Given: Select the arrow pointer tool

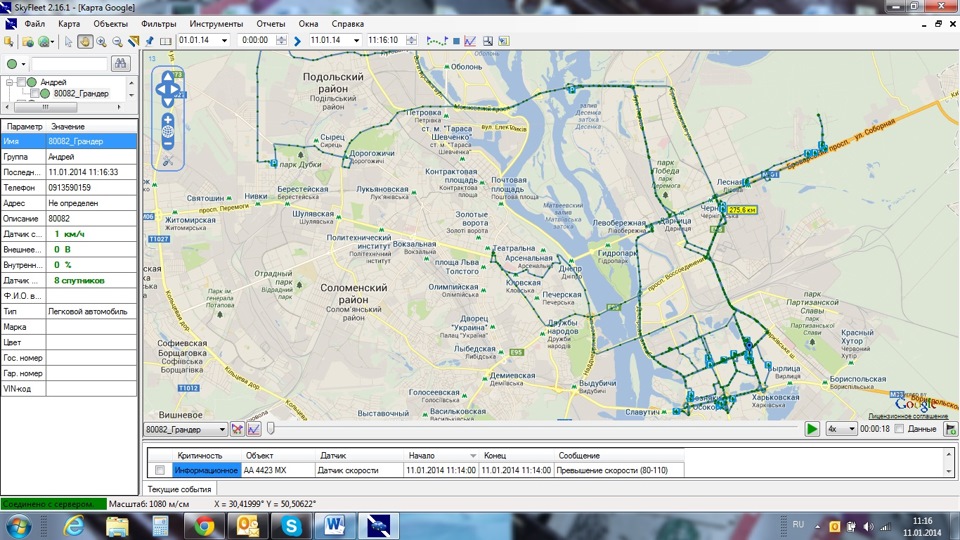Looking at the screenshot, I should [x=69, y=41].
